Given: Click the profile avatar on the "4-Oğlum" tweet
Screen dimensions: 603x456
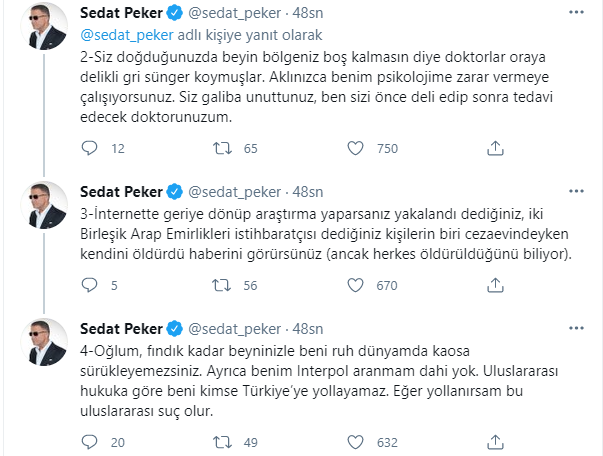Looking at the screenshot, I should [44, 343].
